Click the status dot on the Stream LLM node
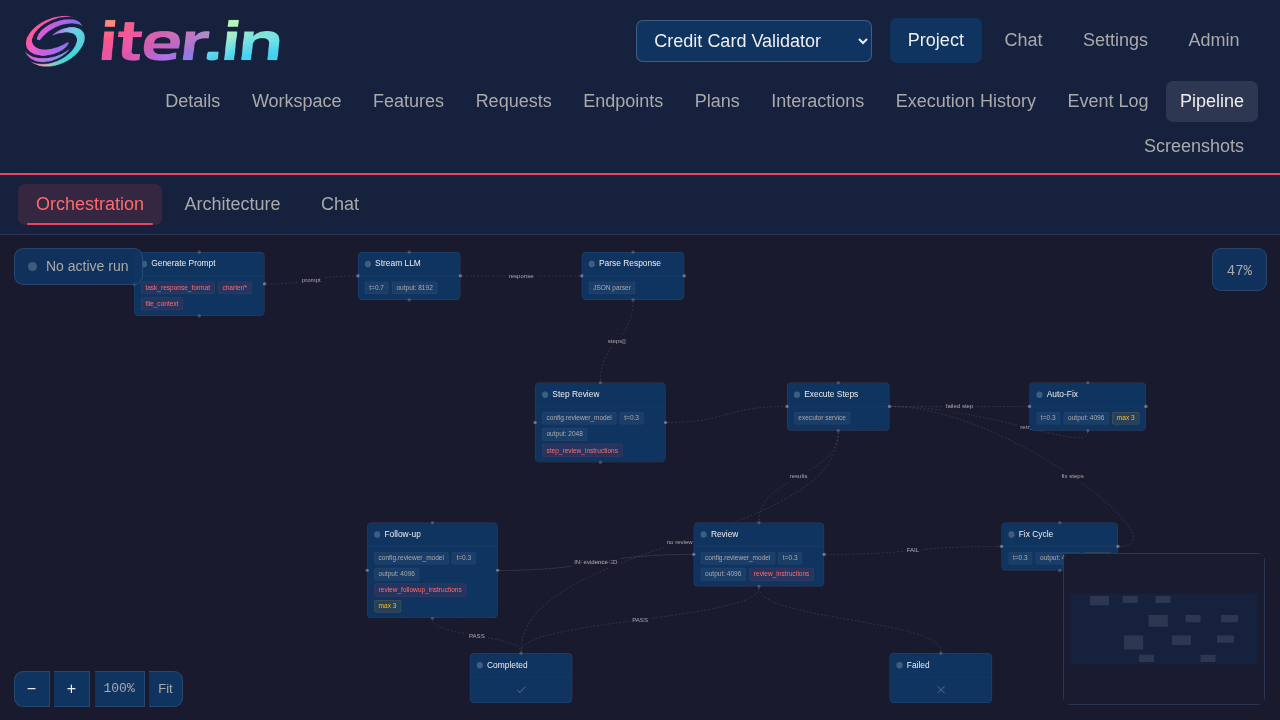The width and height of the screenshot is (1280, 720). coord(368,263)
